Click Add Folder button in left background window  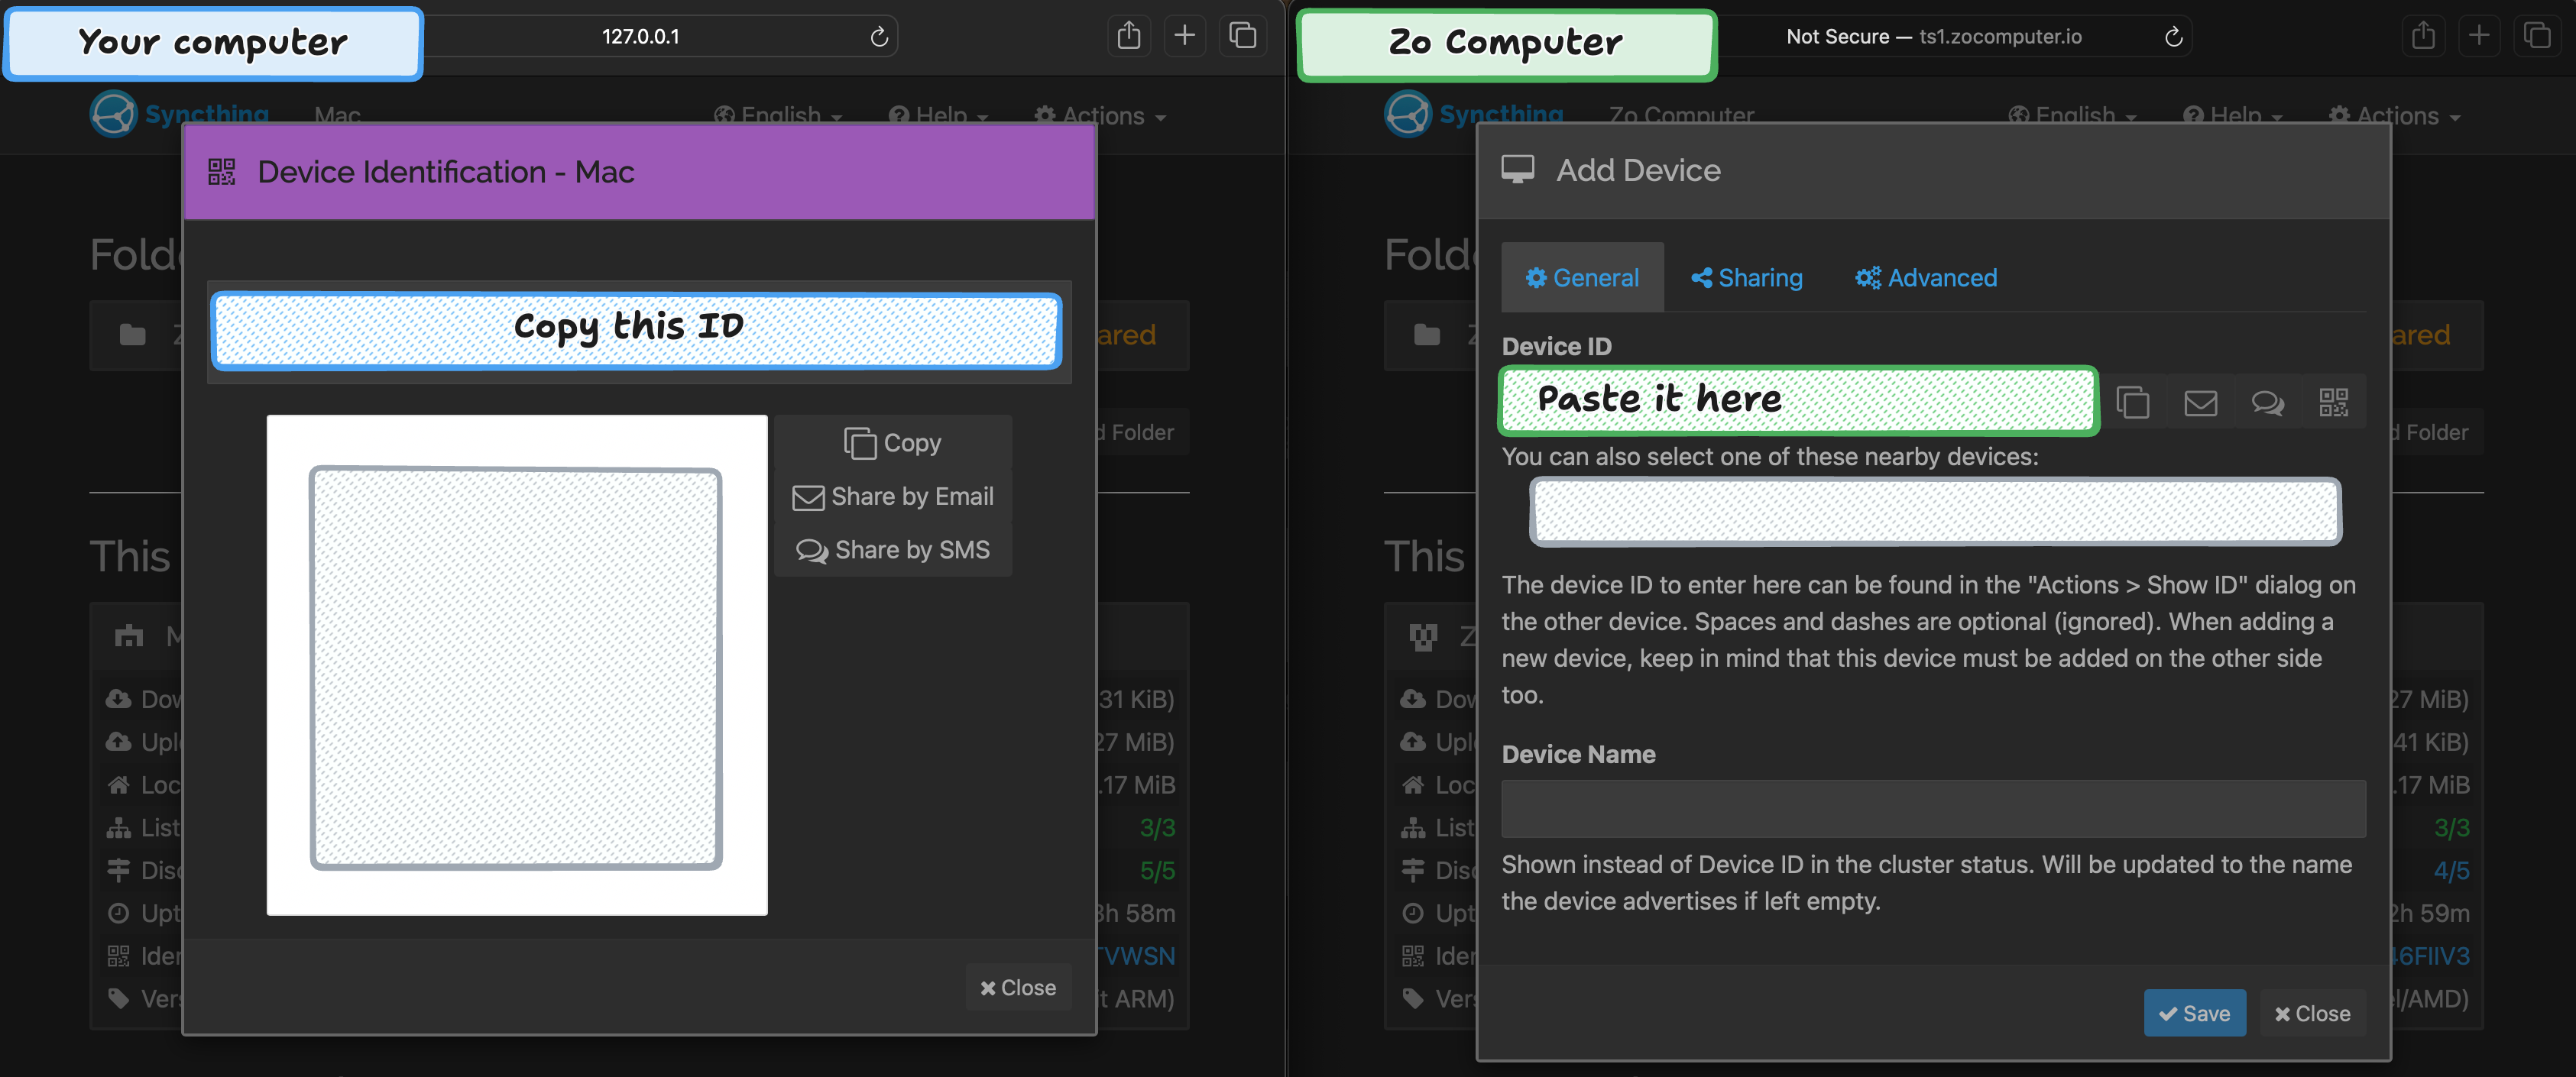(x=1142, y=432)
